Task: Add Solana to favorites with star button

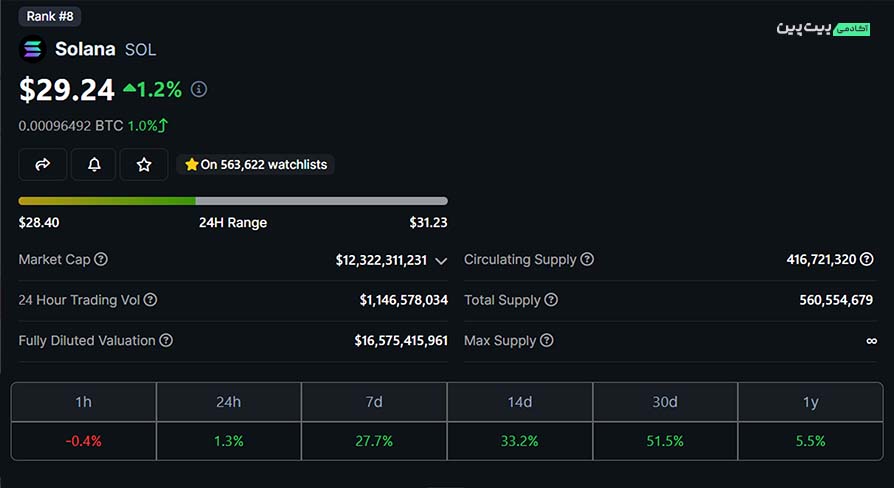Action: click(144, 165)
